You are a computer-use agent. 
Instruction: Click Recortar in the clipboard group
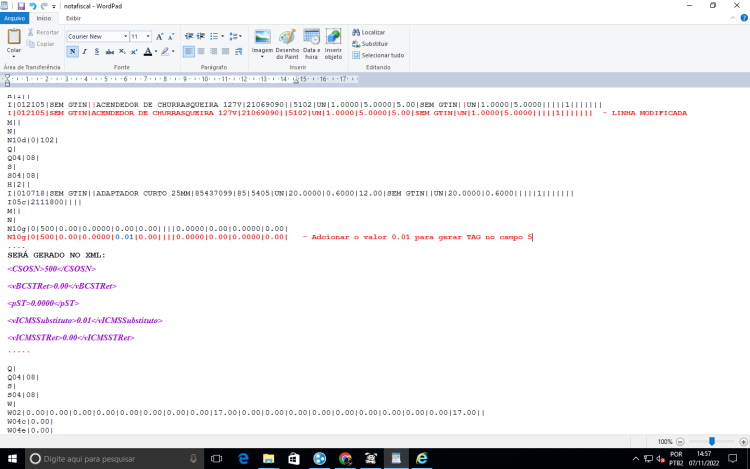[43, 32]
